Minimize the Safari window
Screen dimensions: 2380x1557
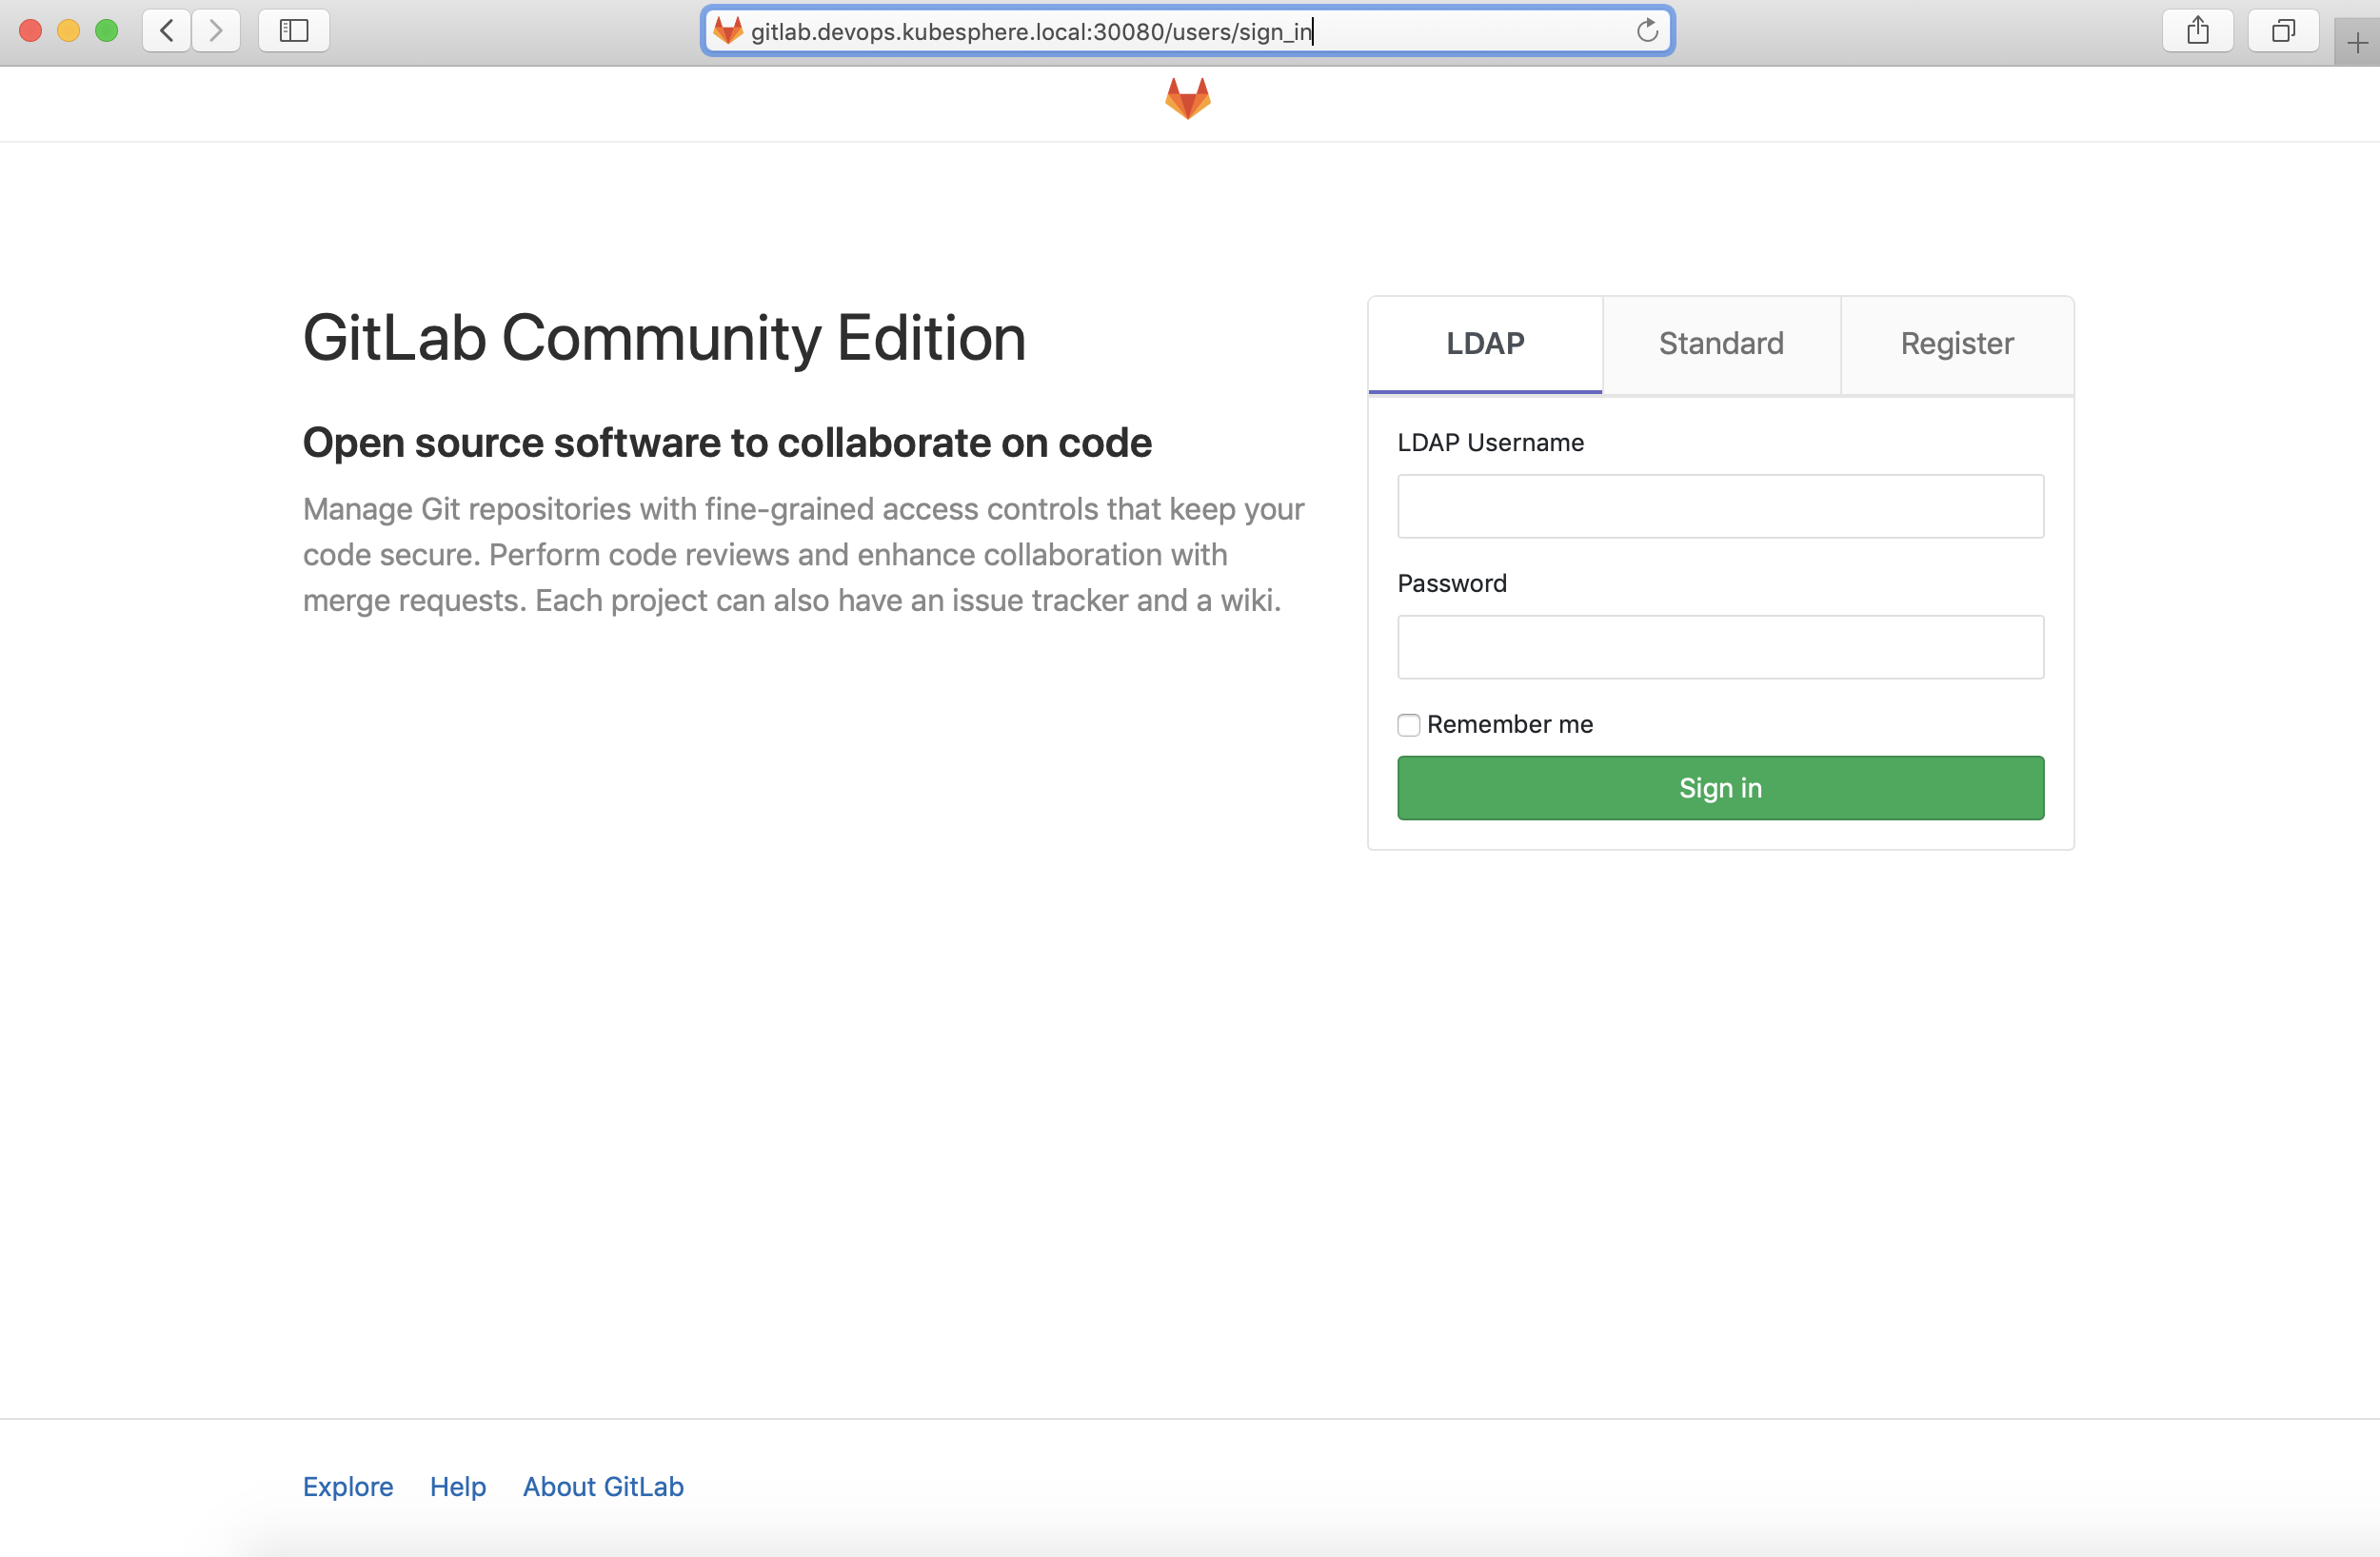68,31
